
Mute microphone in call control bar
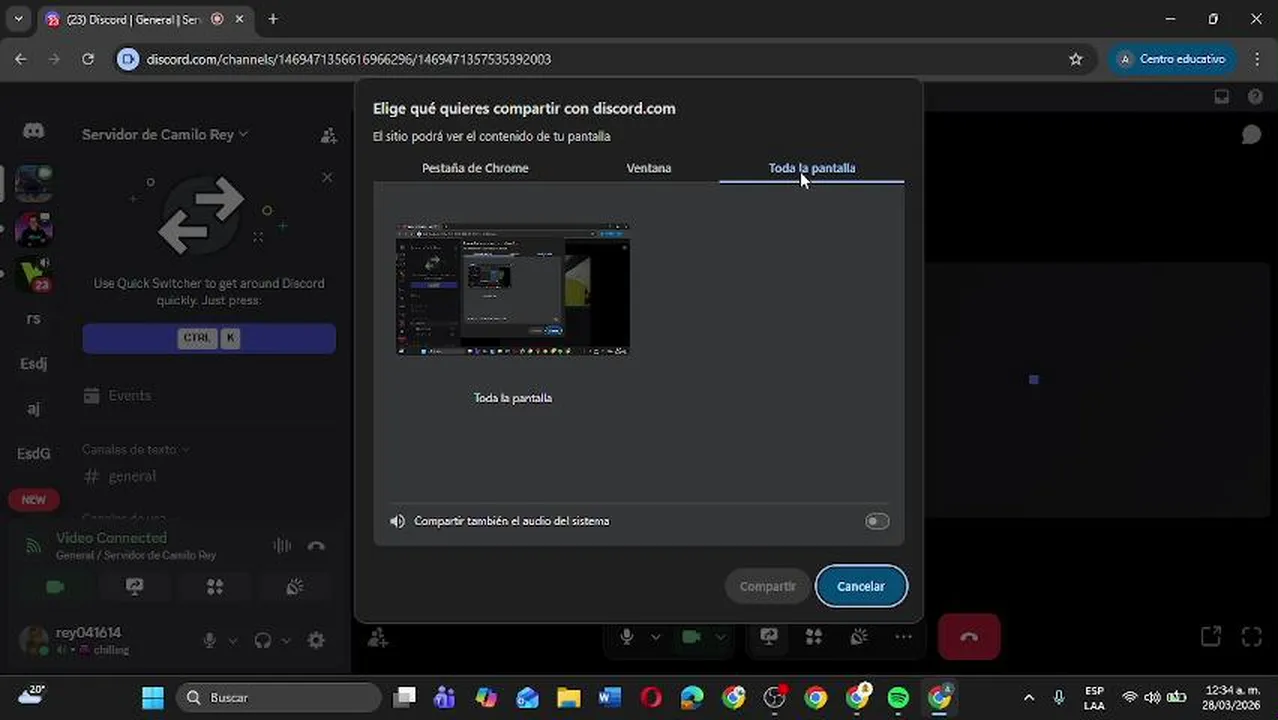pos(627,637)
